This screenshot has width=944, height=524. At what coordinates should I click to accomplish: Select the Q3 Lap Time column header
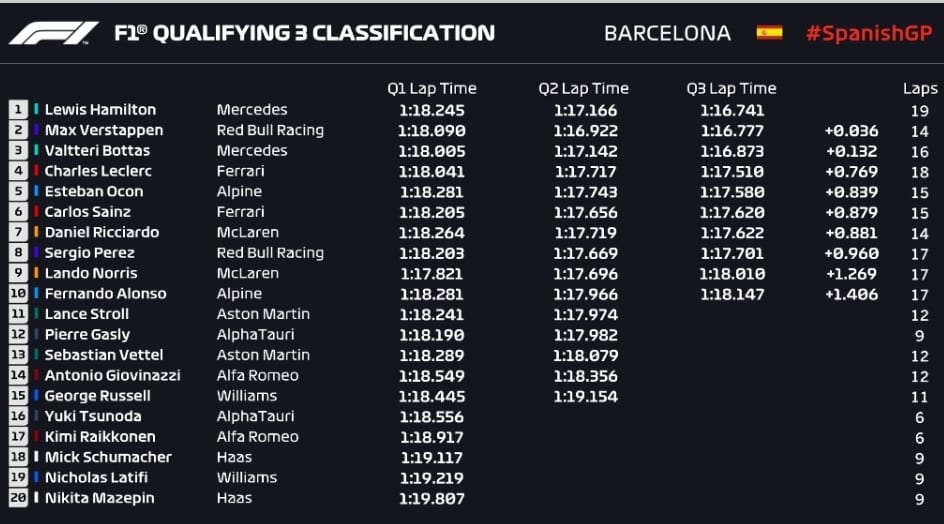pos(731,89)
